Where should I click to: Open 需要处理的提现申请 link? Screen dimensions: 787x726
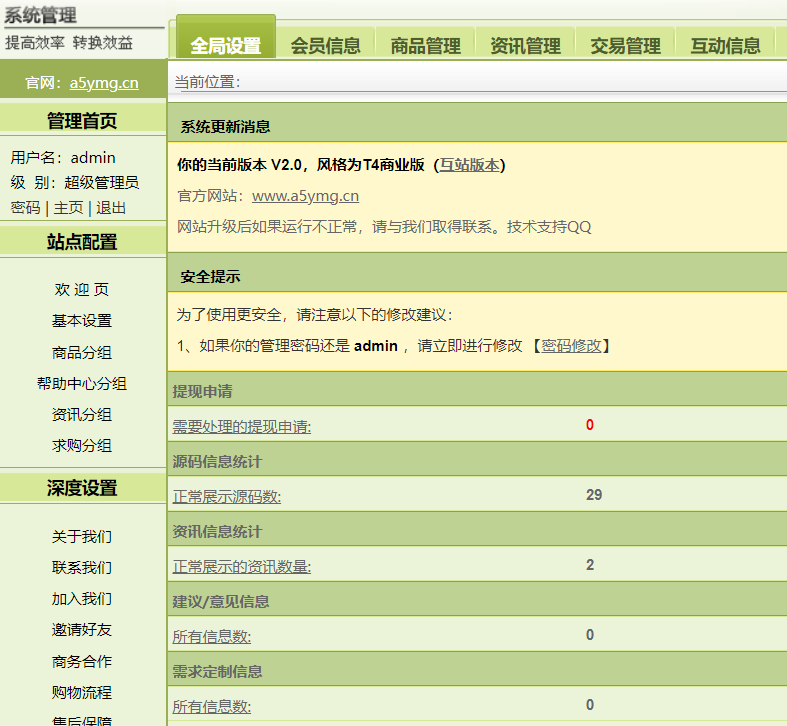[x=241, y=427]
